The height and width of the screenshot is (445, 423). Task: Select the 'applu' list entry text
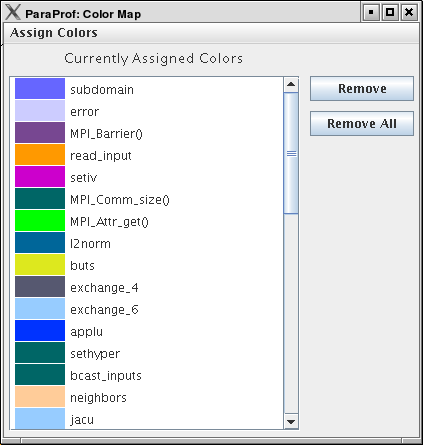click(86, 332)
